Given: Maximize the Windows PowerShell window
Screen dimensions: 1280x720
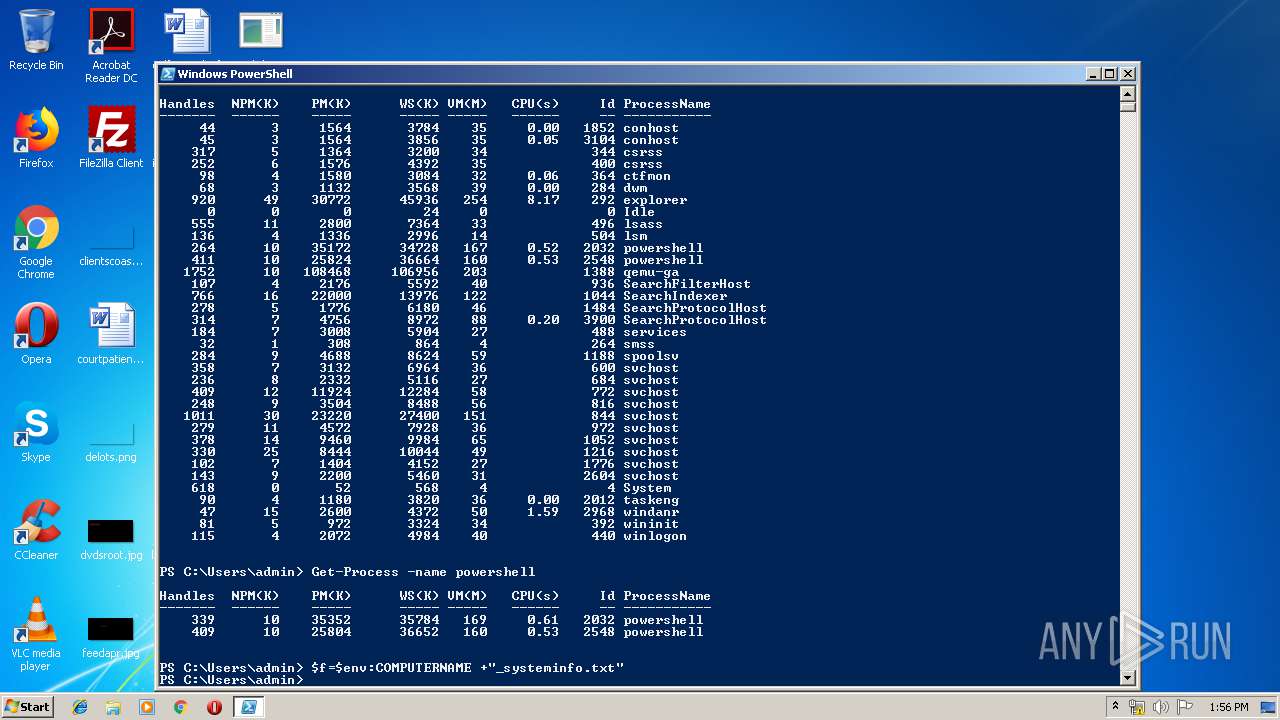Looking at the screenshot, I should pos(1110,74).
